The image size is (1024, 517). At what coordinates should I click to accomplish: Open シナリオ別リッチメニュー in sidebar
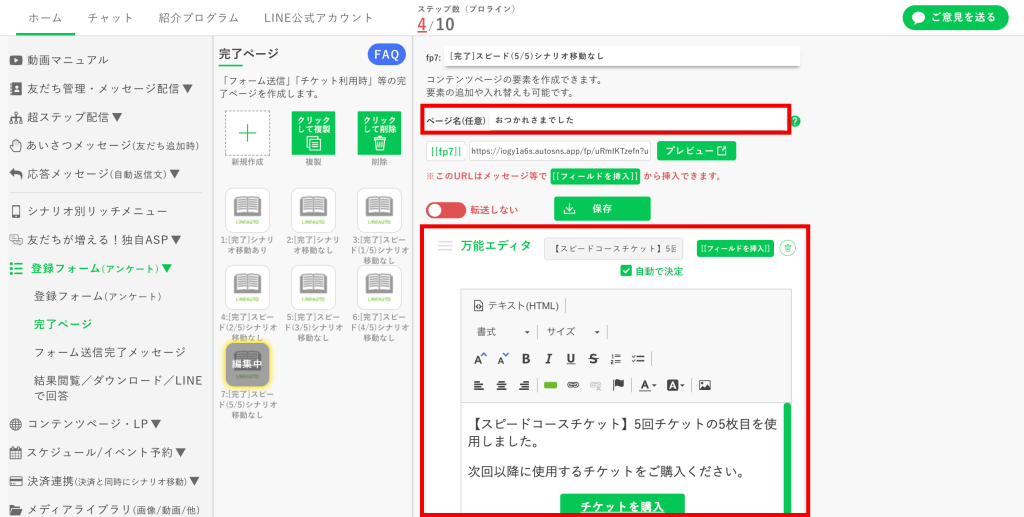pos(89,212)
